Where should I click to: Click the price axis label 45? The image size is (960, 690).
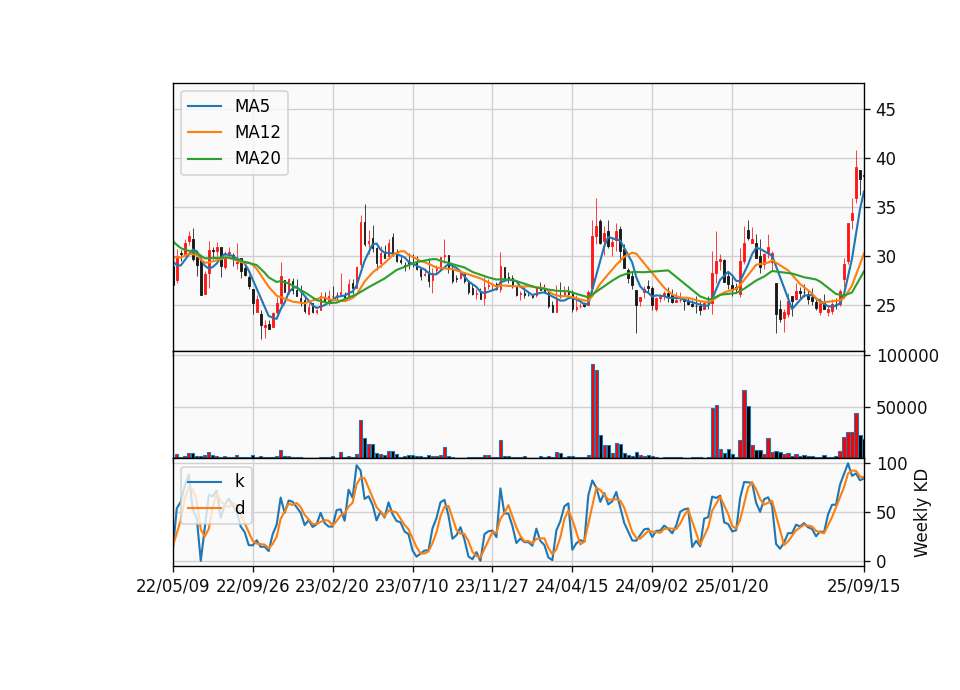[x=885, y=110]
